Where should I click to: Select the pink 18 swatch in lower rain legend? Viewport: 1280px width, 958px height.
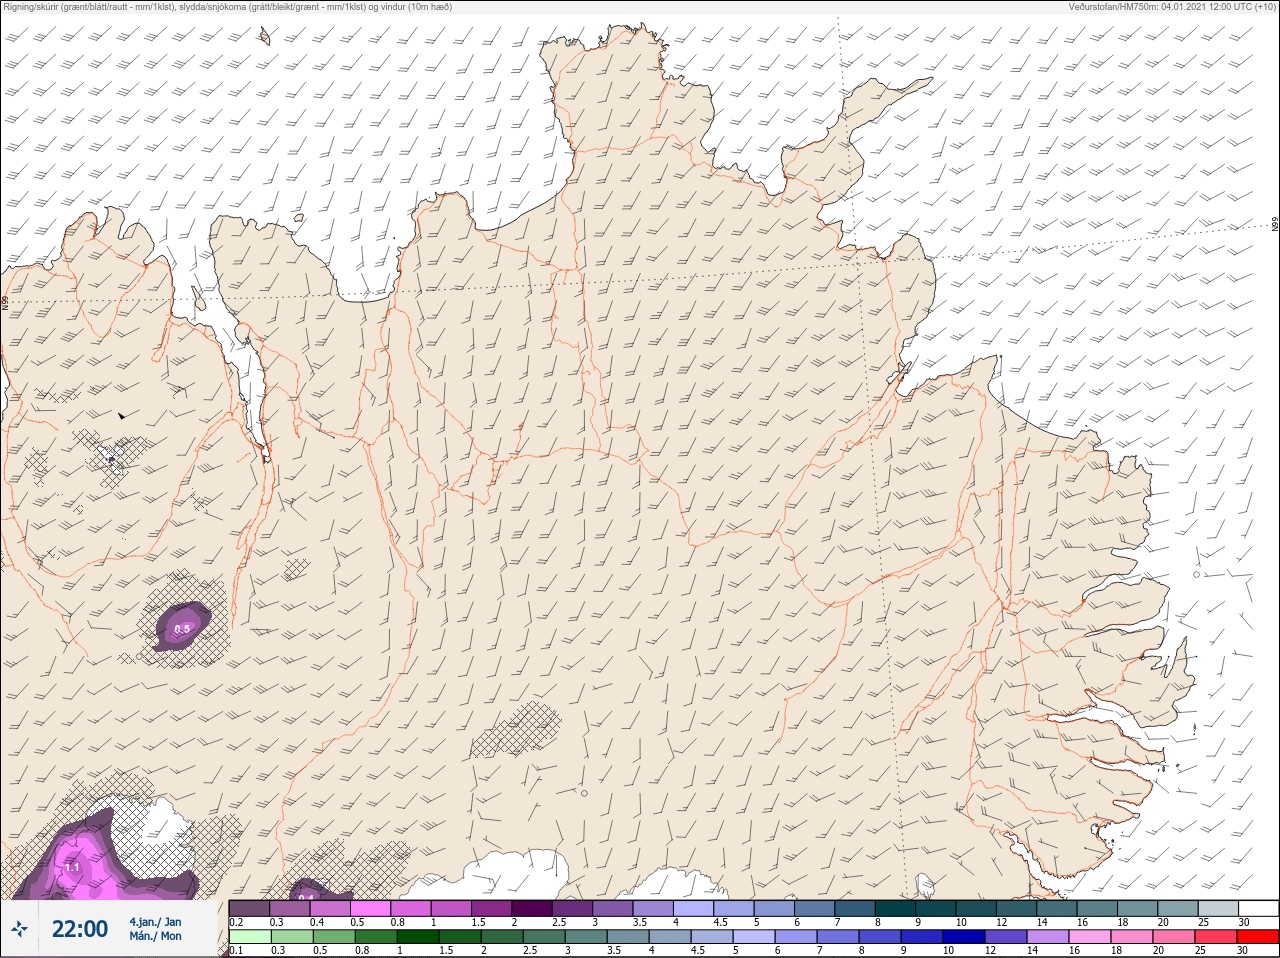[1132, 937]
